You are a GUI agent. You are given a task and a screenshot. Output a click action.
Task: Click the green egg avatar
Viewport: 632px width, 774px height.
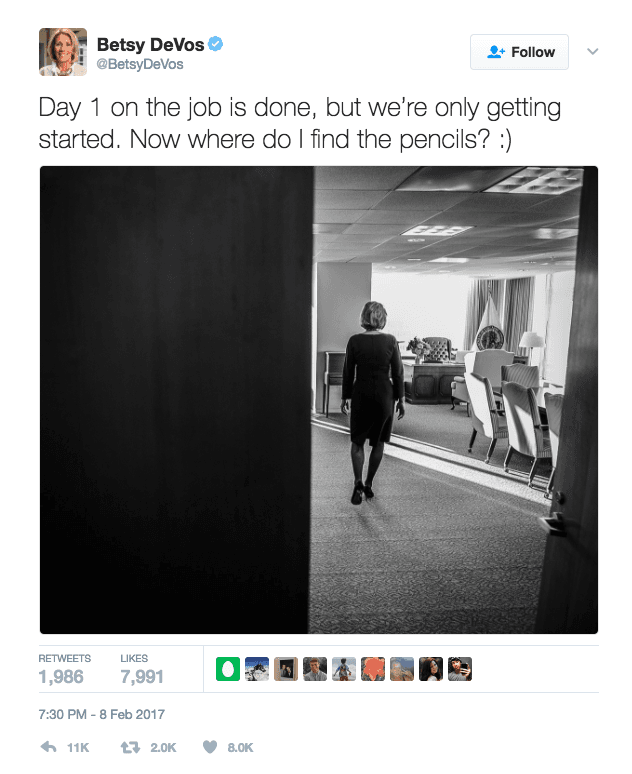coord(228,669)
